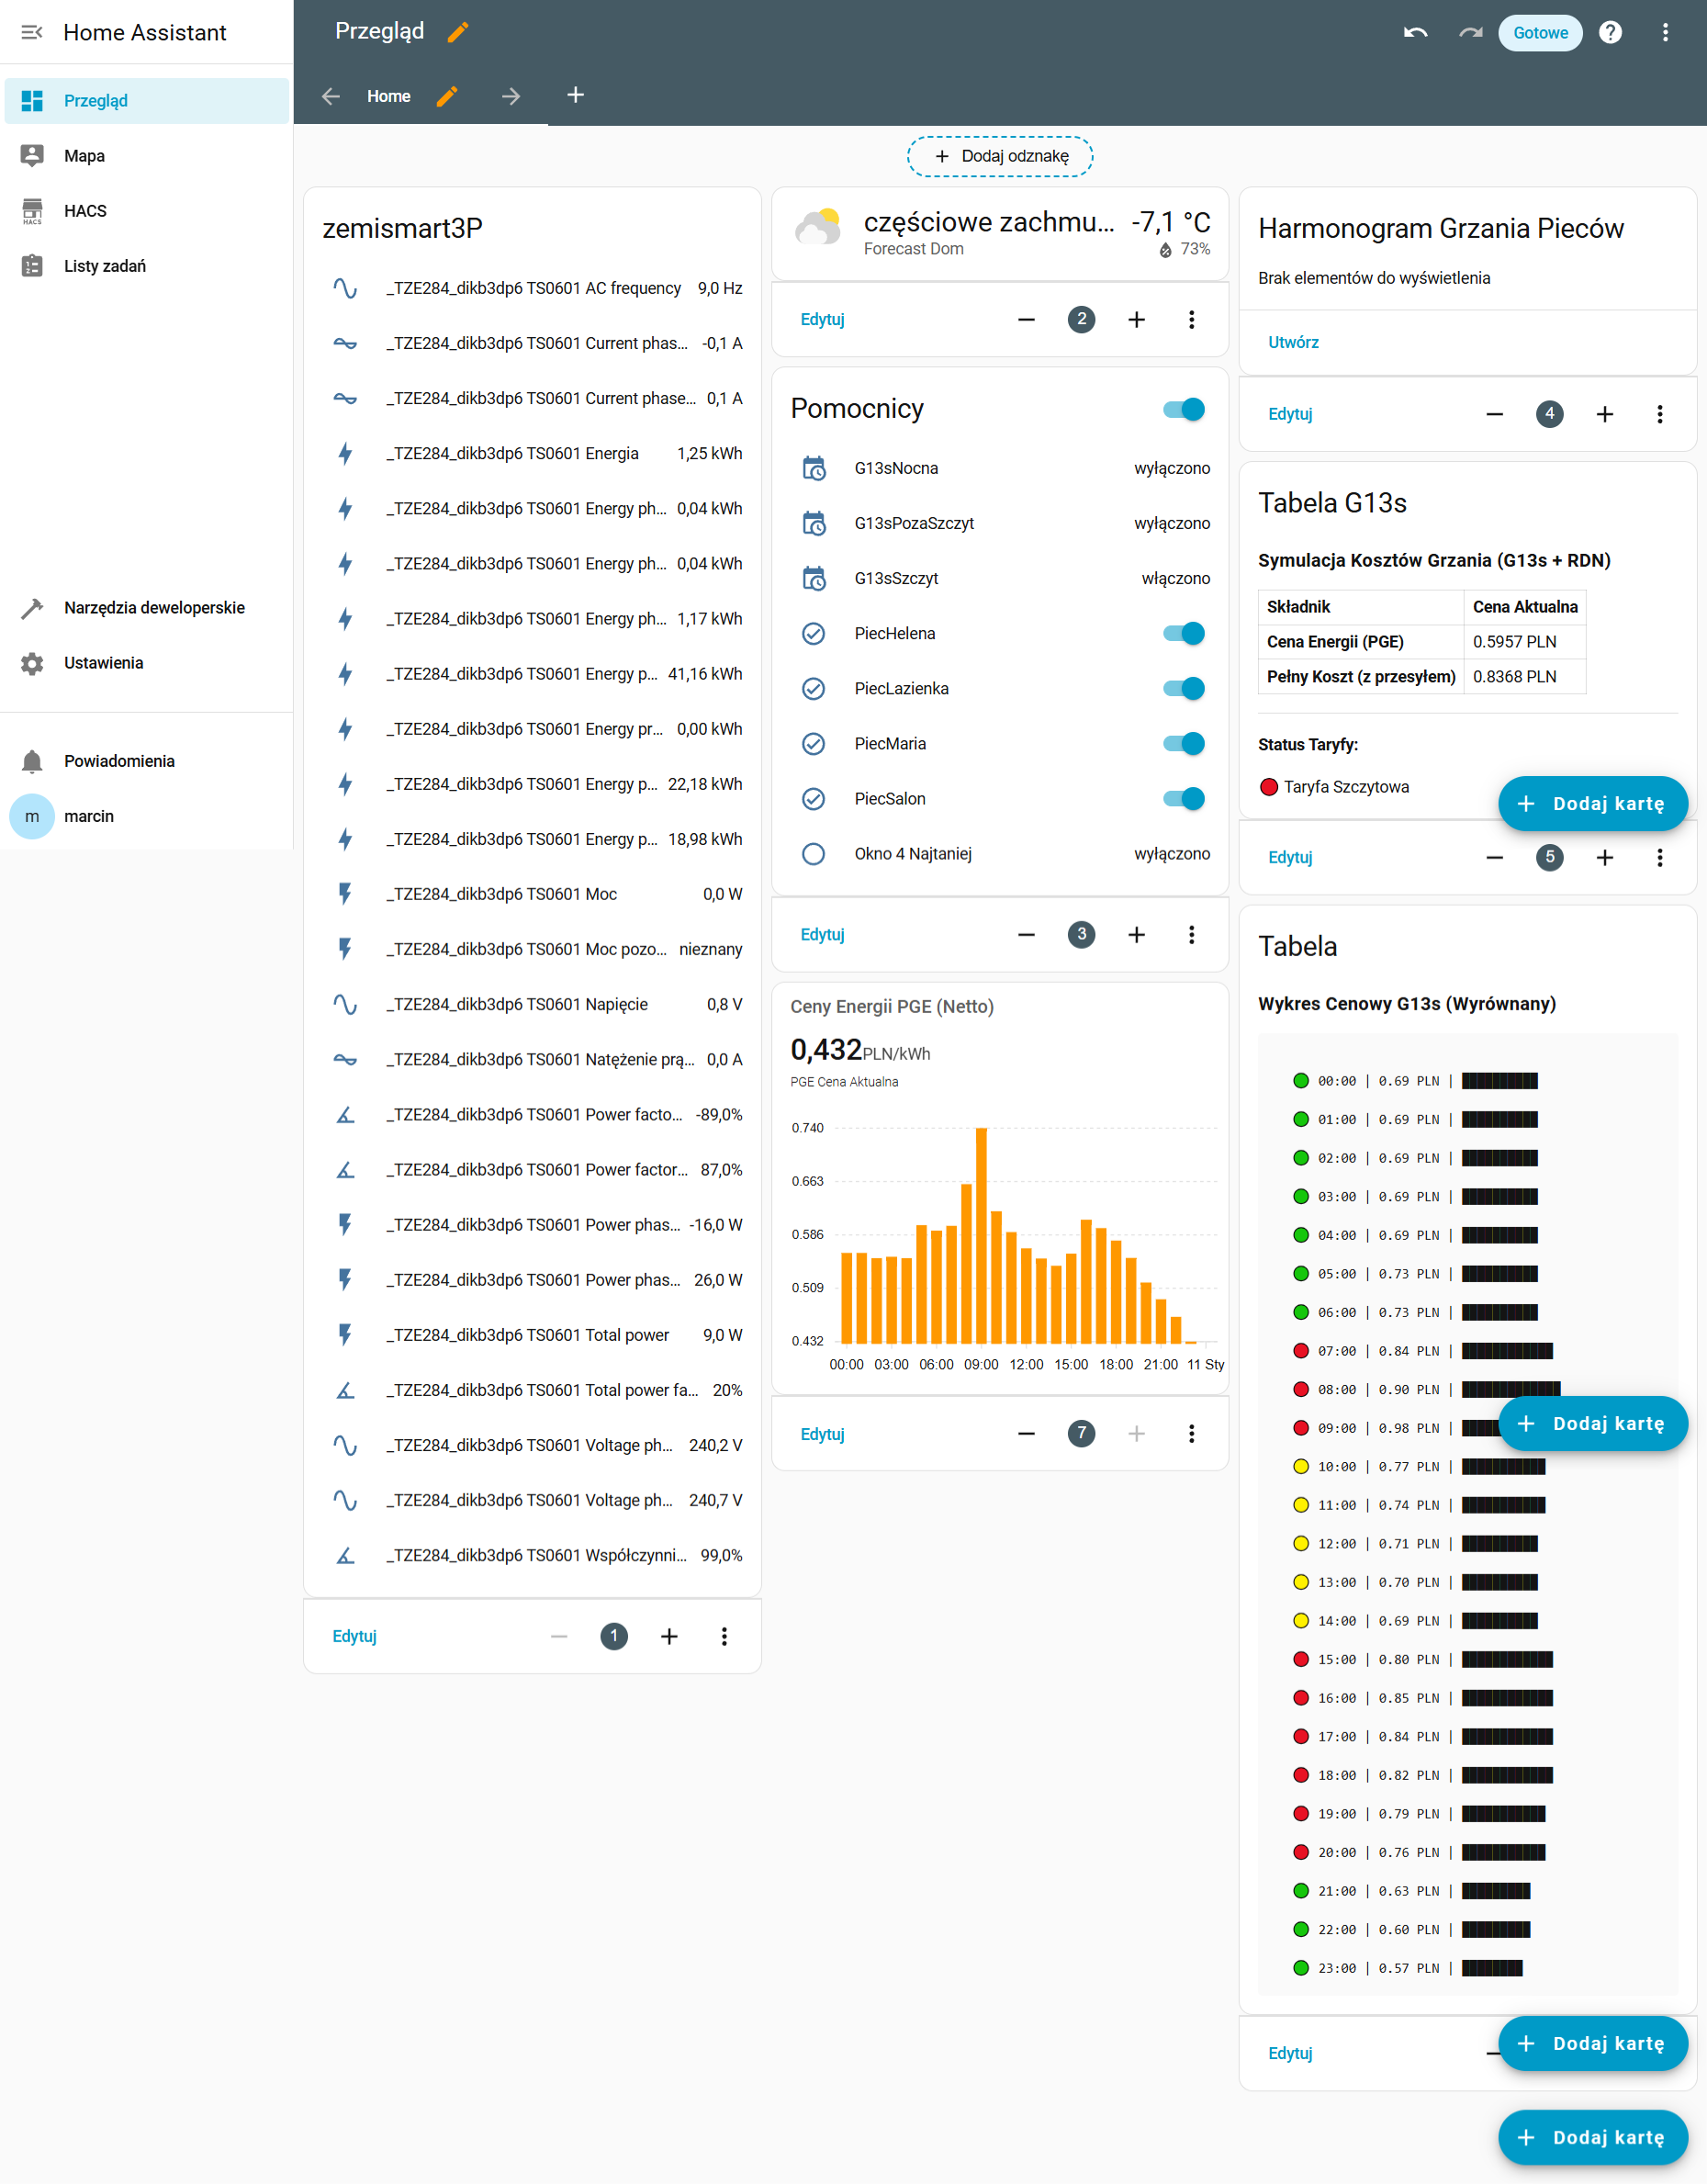The image size is (1707, 2184).
Task: Go to Narzędzia deweloperskie in sidebar
Action: click(x=154, y=608)
